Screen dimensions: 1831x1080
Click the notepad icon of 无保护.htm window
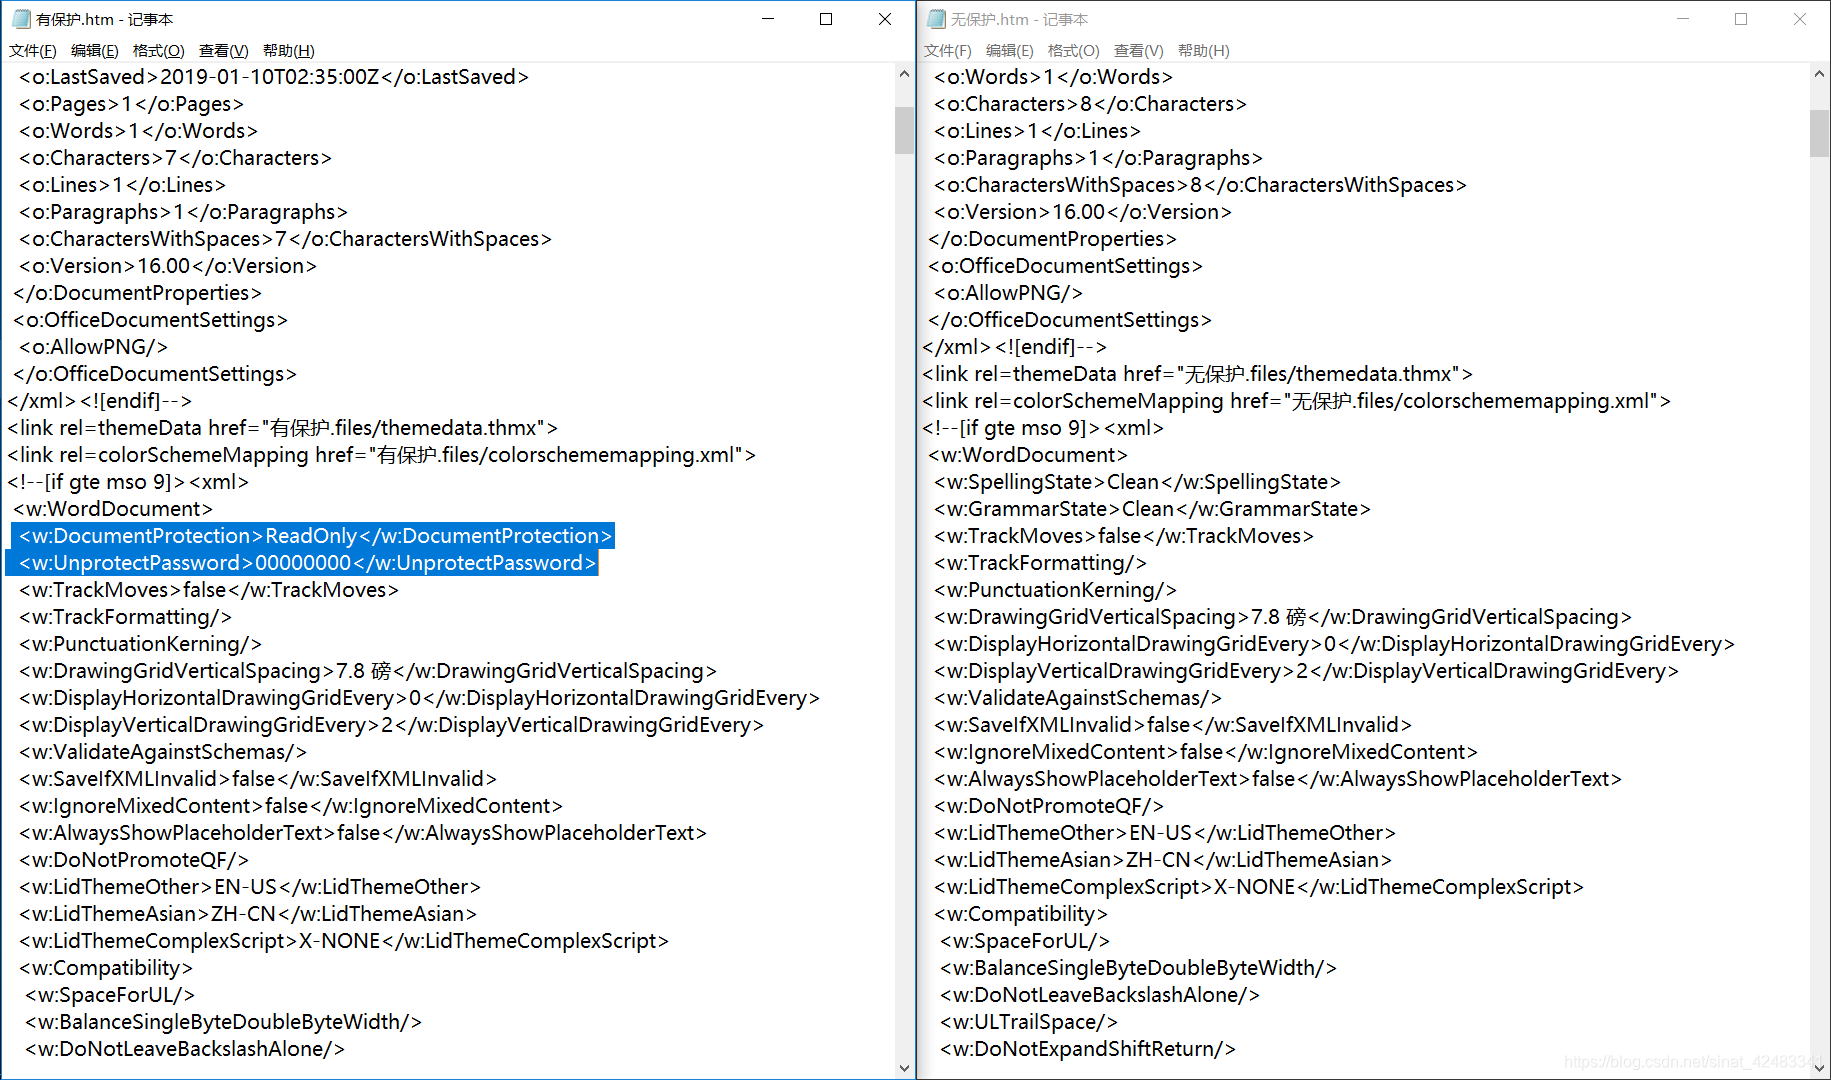click(937, 19)
